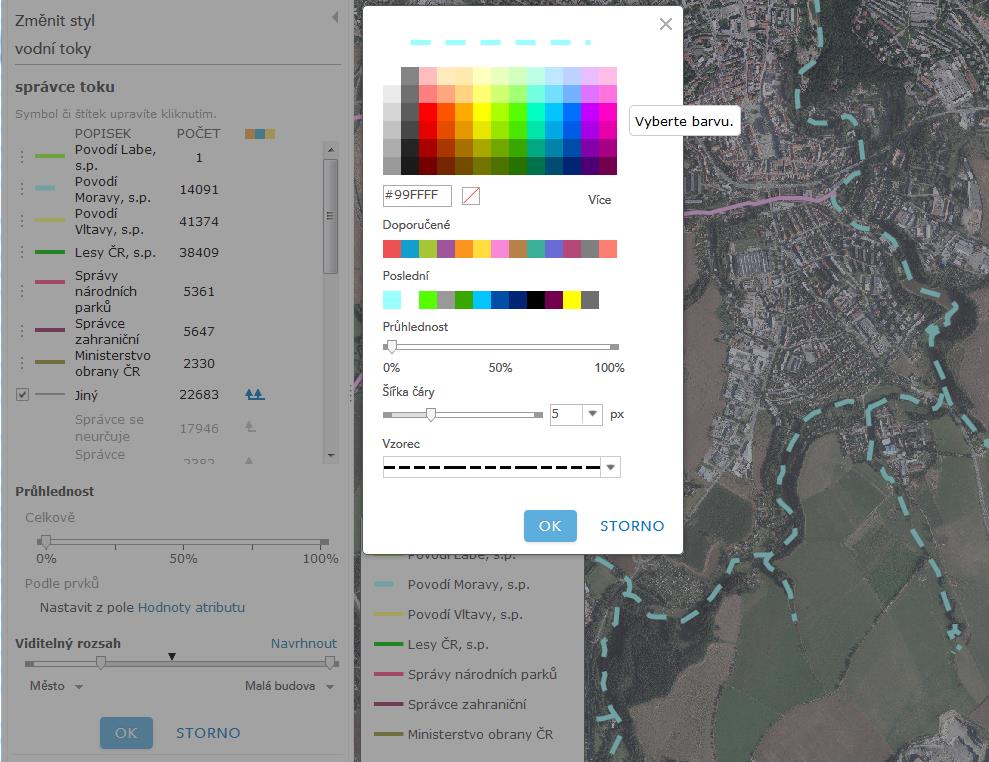989x762 pixels.
Task: Click the Navrhnout visible range link
Action: click(x=304, y=643)
